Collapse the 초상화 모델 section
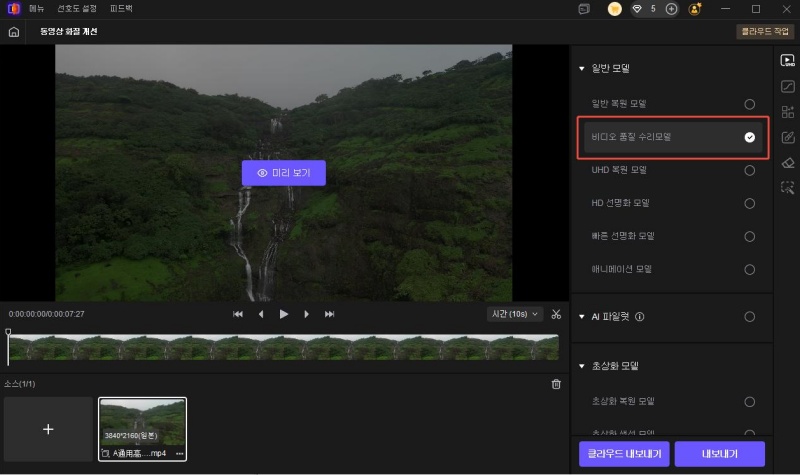Viewport: 800px width, 475px height. 582,366
